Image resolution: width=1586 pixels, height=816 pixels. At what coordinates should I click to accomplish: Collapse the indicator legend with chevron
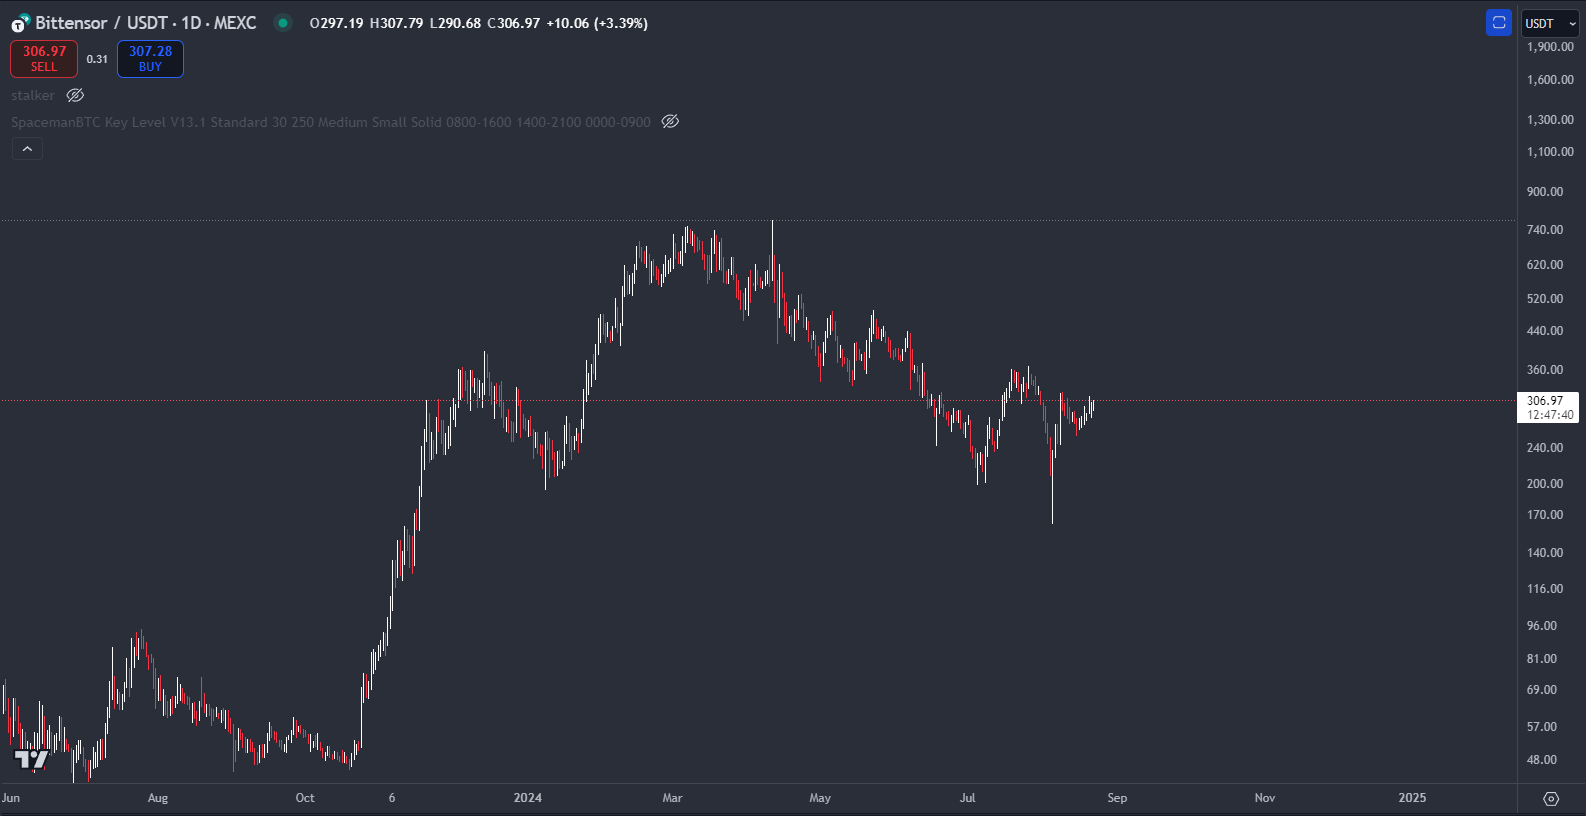(x=27, y=149)
